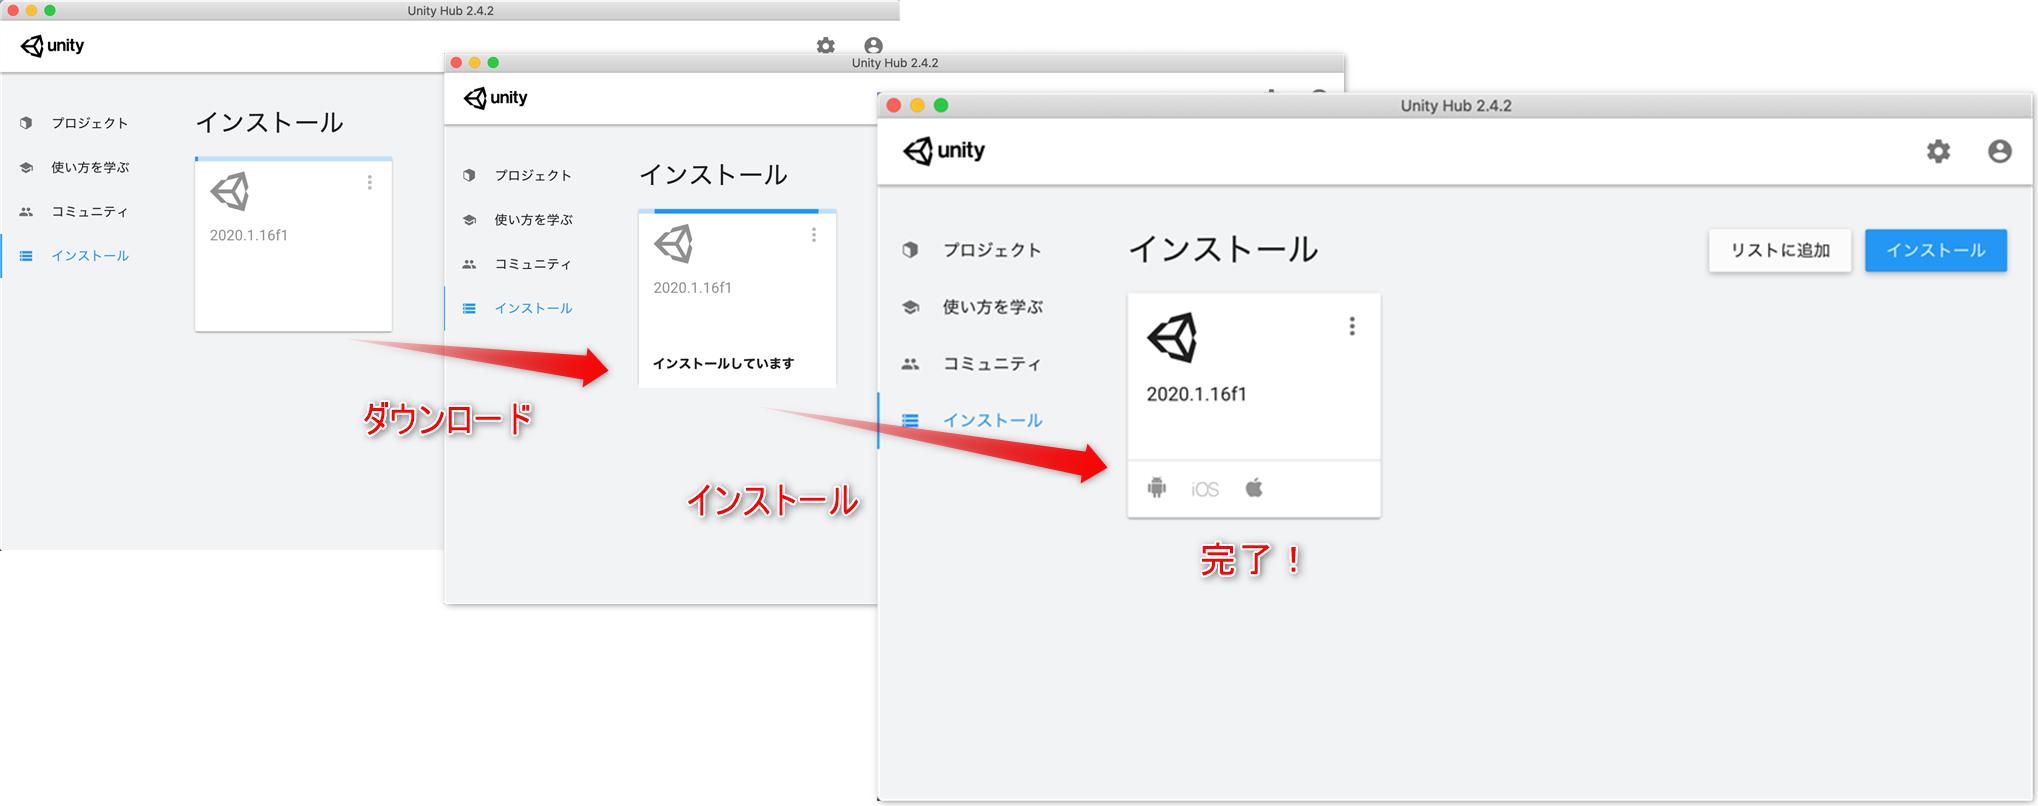Screen dimensions: 2038x806
Task: Select コミュニティ in back-left window sidebar
Action: point(90,211)
